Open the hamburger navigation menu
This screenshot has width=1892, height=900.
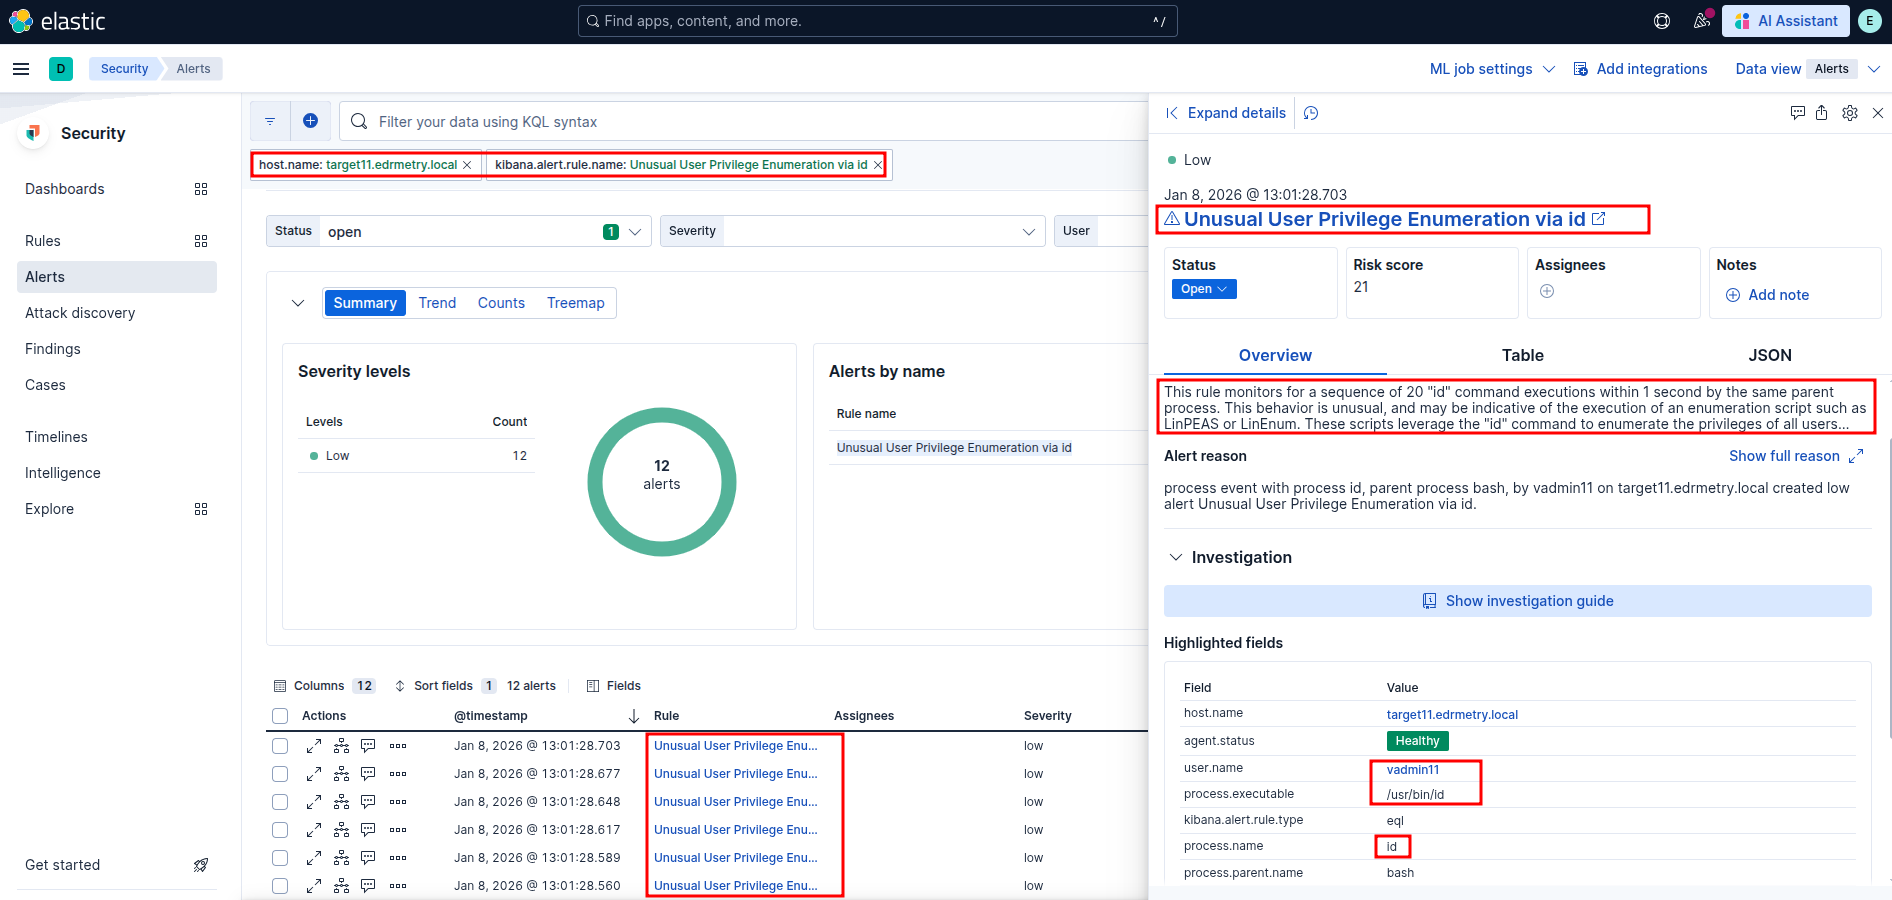21,69
